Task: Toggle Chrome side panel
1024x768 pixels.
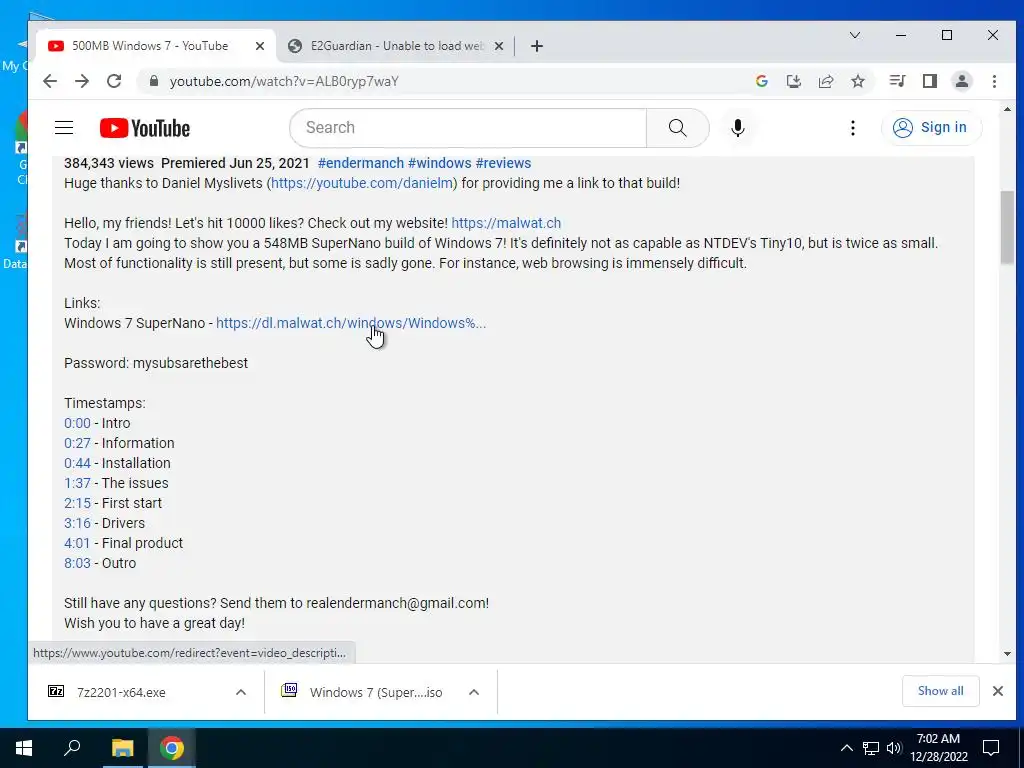Action: click(929, 81)
